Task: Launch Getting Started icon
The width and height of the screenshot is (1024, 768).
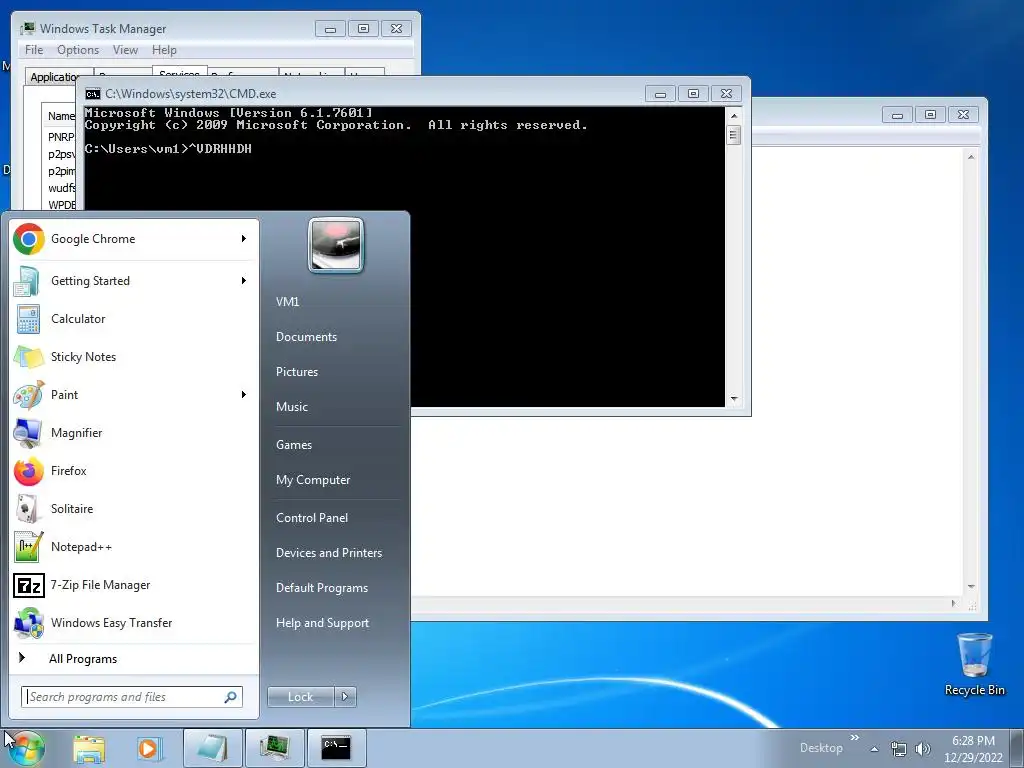Action: pos(28,281)
